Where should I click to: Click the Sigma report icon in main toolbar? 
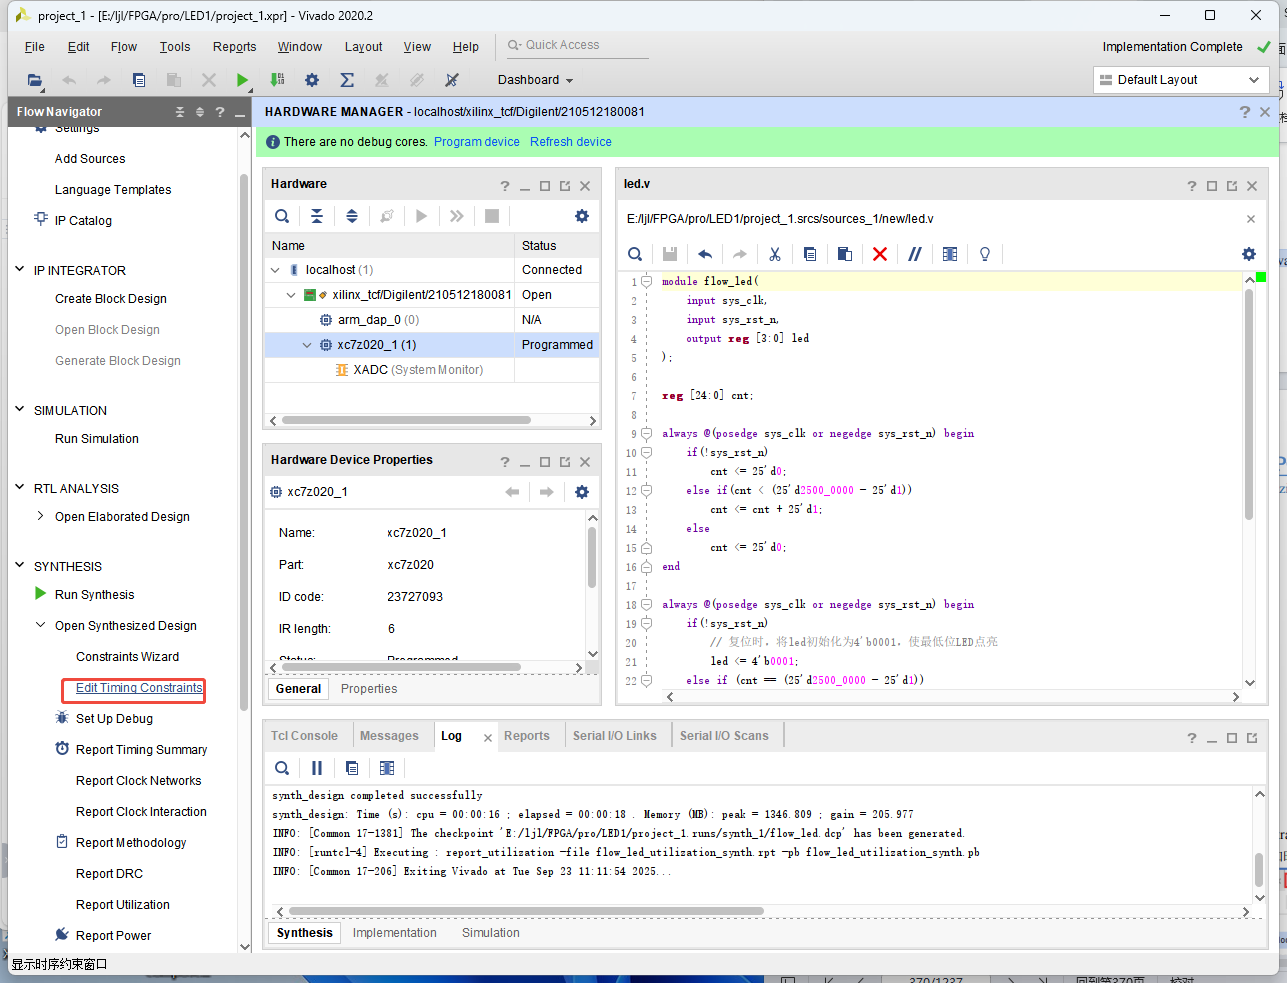[x=347, y=80]
